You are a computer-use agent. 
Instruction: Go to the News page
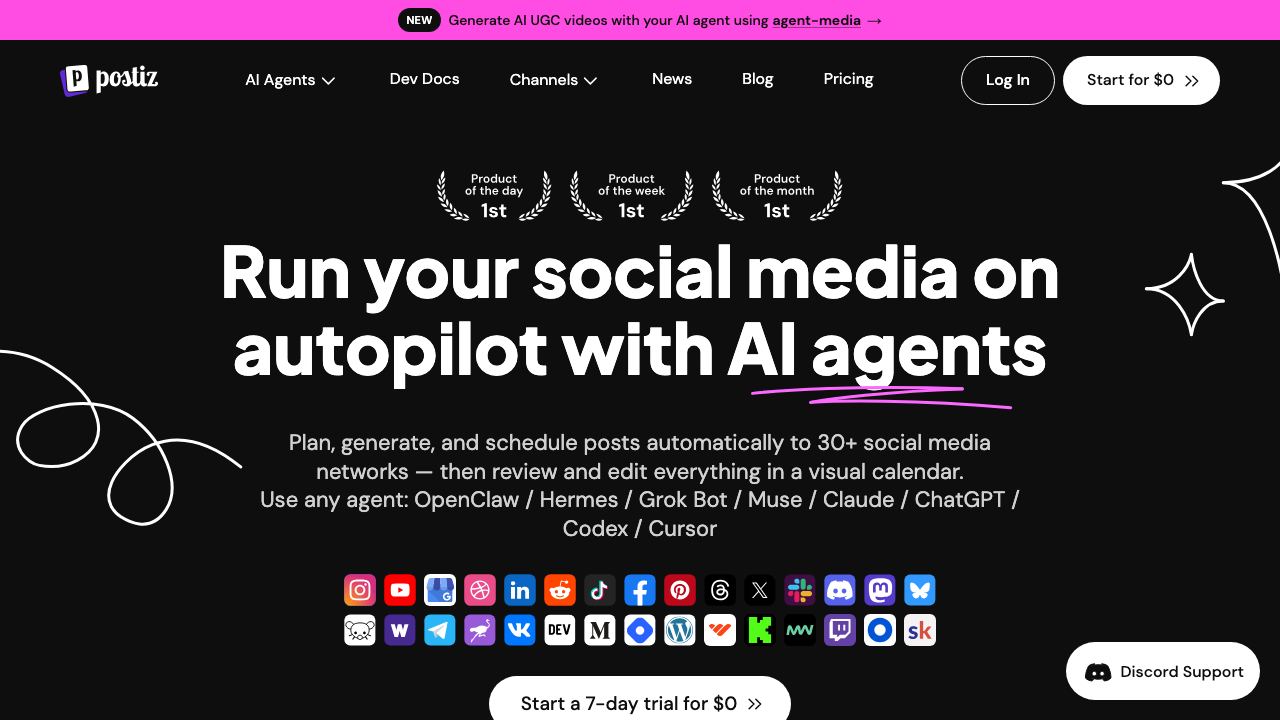[672, 79]
